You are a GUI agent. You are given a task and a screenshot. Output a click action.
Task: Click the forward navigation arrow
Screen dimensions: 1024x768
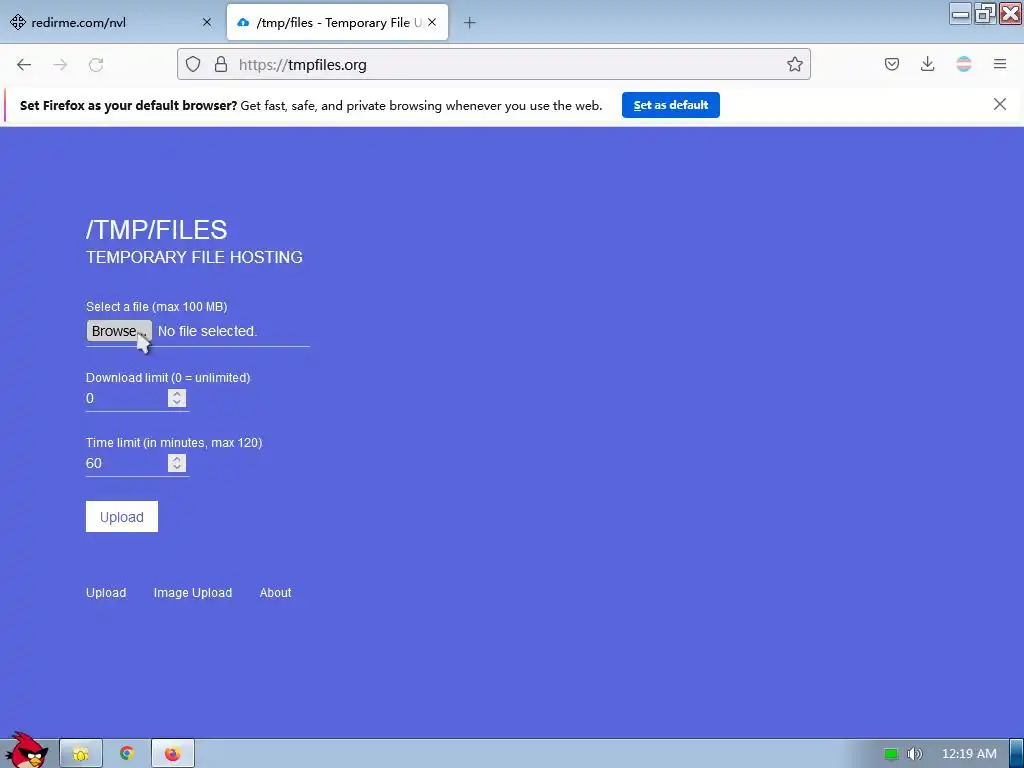tap(60, 65)
